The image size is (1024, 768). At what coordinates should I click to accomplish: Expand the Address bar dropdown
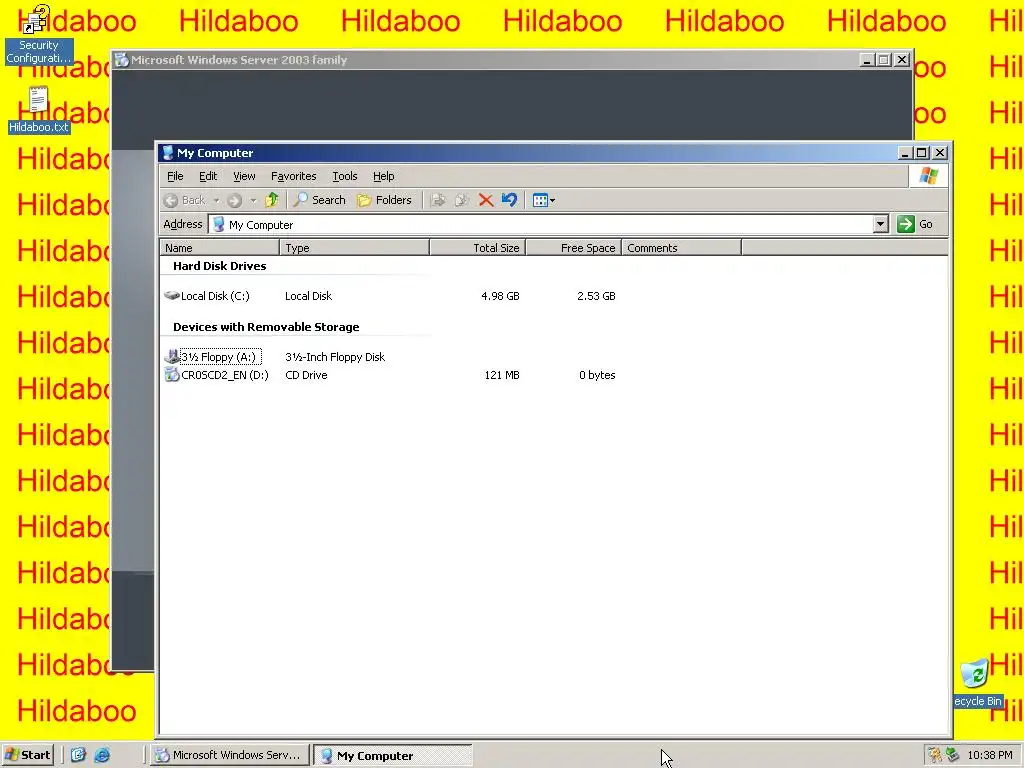point(880,224)
